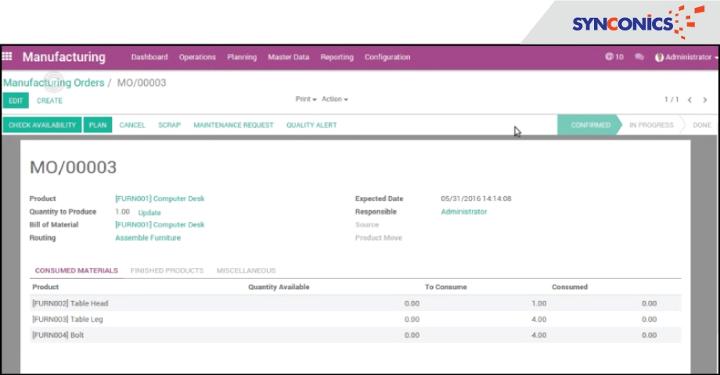Viewport: 720px width, 375px height.
Task: Go to next record arrow
Action: (x=705, y=100)
